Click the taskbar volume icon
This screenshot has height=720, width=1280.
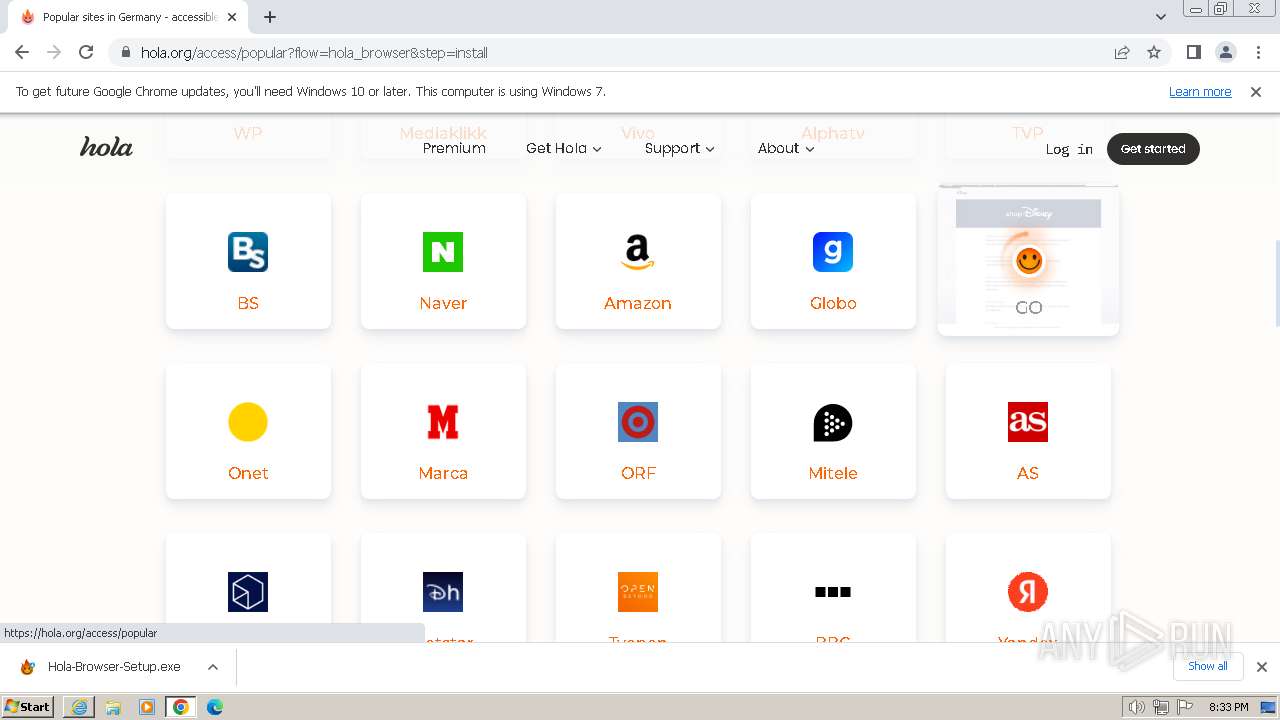point(1137,707)
